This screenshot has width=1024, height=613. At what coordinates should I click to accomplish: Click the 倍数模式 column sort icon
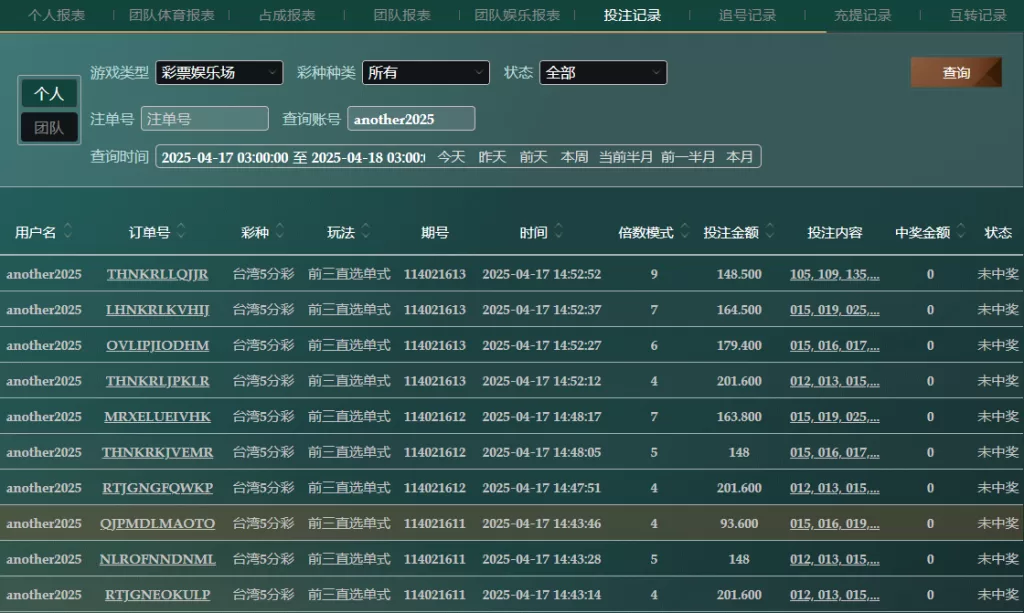(685, 232)
